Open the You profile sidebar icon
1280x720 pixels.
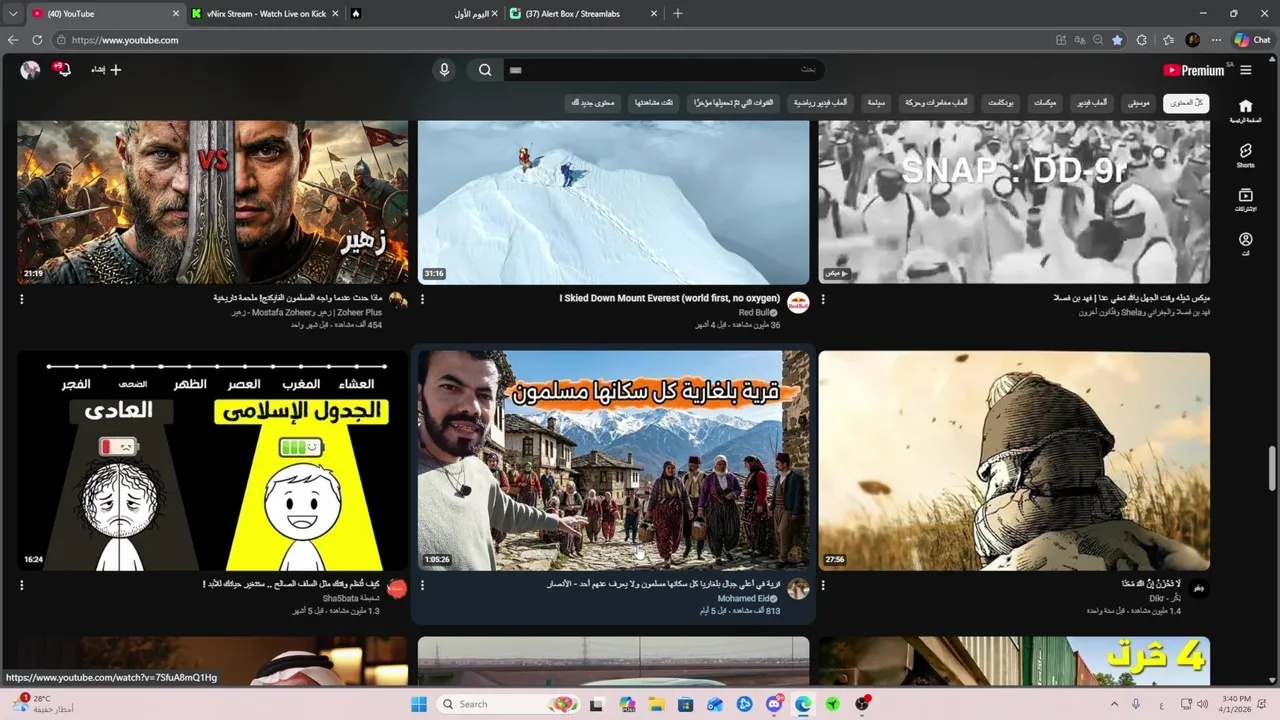(x=1245, y=244)
